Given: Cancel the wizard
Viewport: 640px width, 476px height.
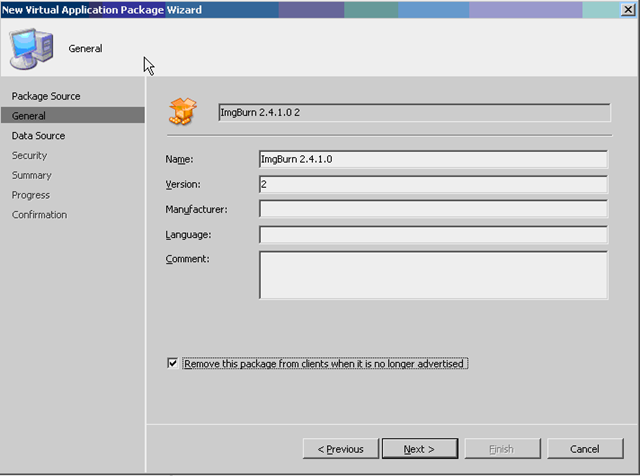Looking at the screenshot, I should 585,449.
